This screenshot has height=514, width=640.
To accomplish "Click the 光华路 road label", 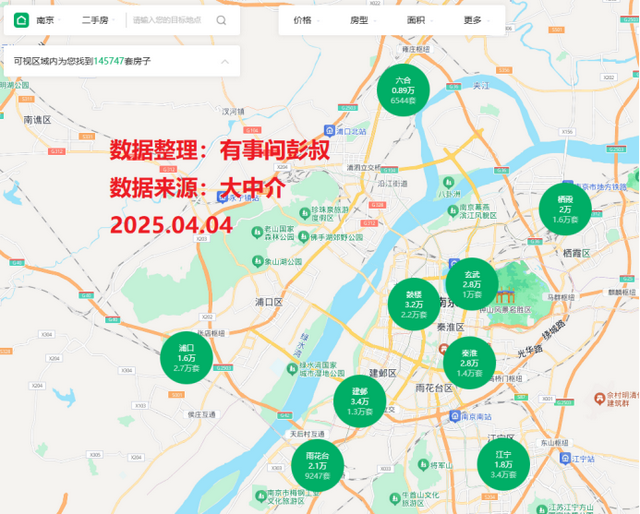I will (x=530, y=351).
